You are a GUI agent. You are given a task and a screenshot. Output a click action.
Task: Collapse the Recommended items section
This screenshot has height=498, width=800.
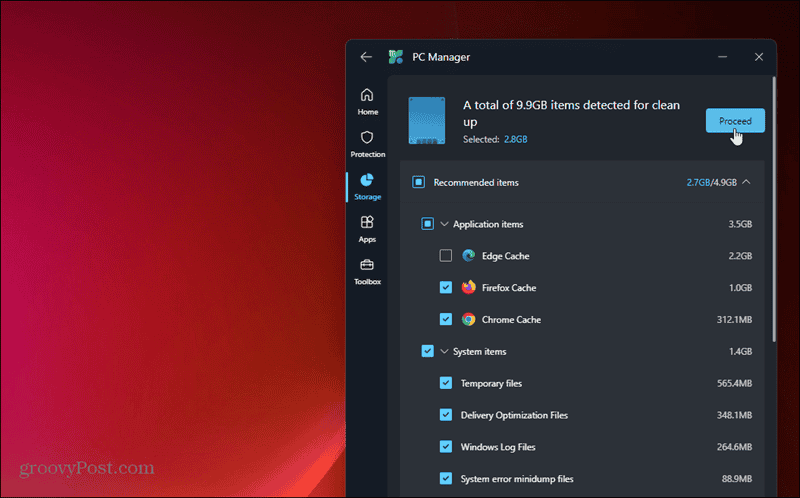tap(746, 182)
